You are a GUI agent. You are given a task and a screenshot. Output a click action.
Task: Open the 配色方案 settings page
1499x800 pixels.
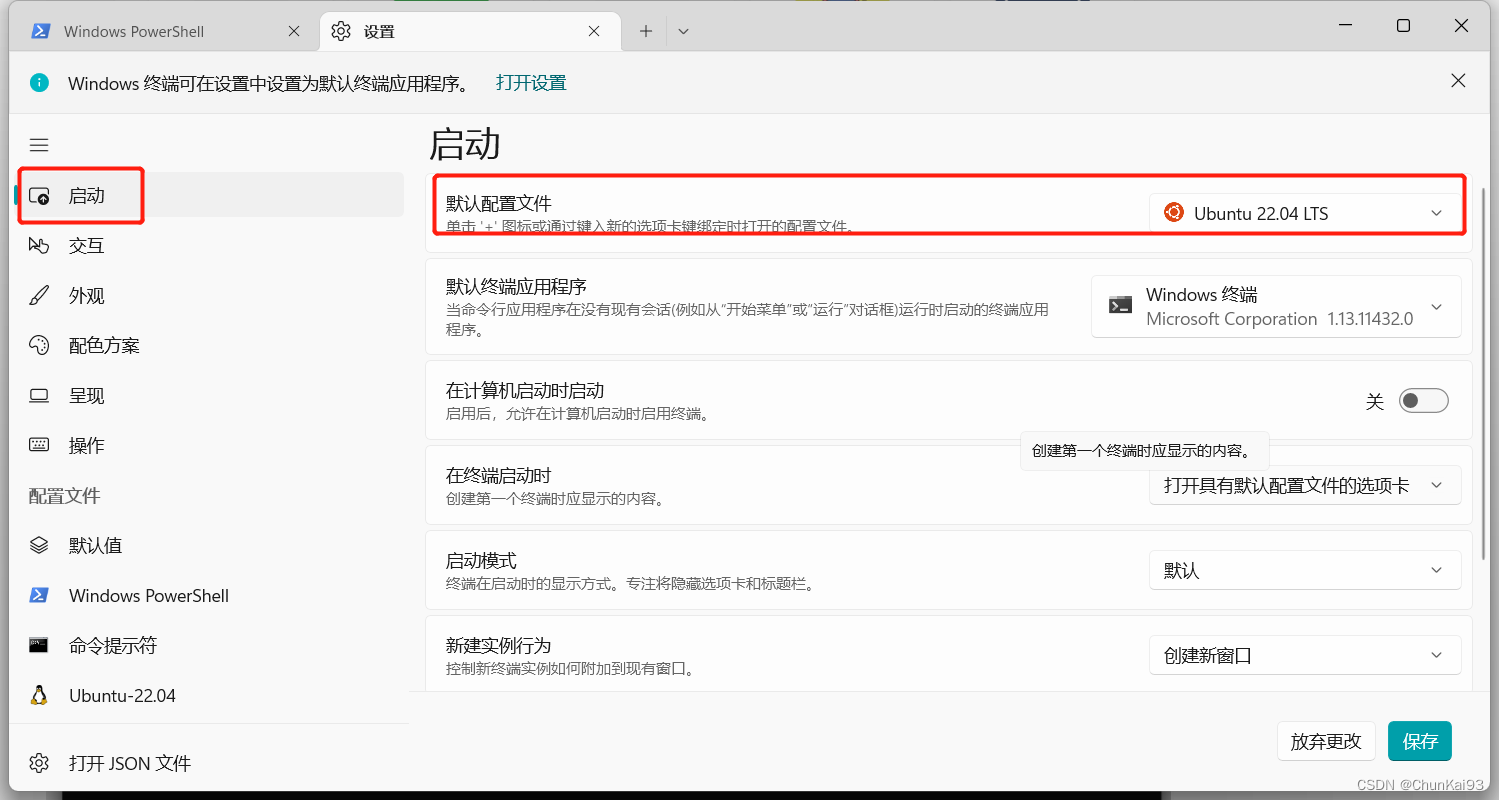click(210, 345)
